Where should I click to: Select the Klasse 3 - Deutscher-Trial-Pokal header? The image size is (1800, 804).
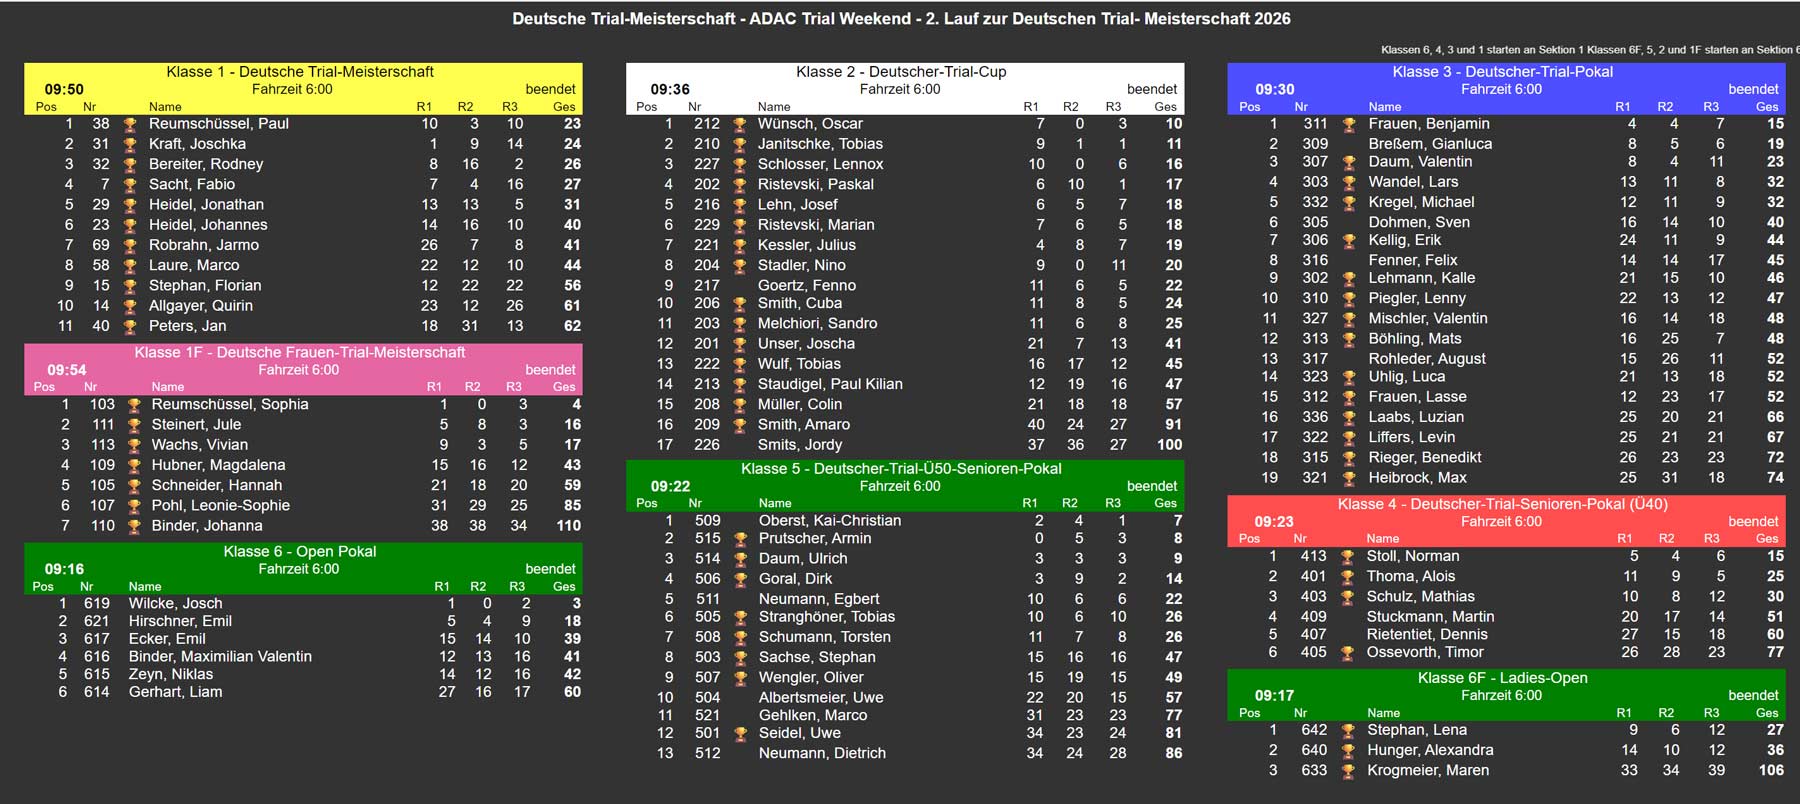(x=1502, y=72)
